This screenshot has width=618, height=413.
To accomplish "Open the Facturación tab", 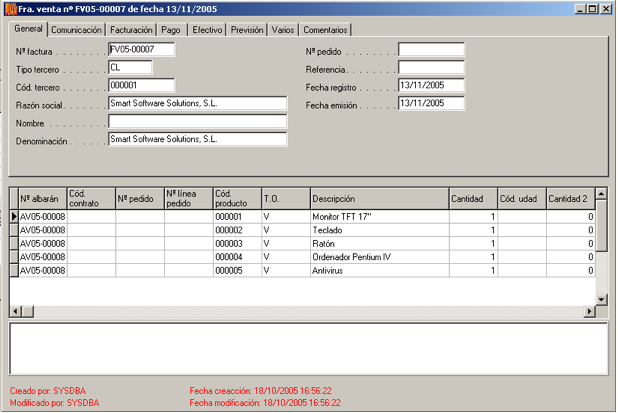I will pos(132,30).
